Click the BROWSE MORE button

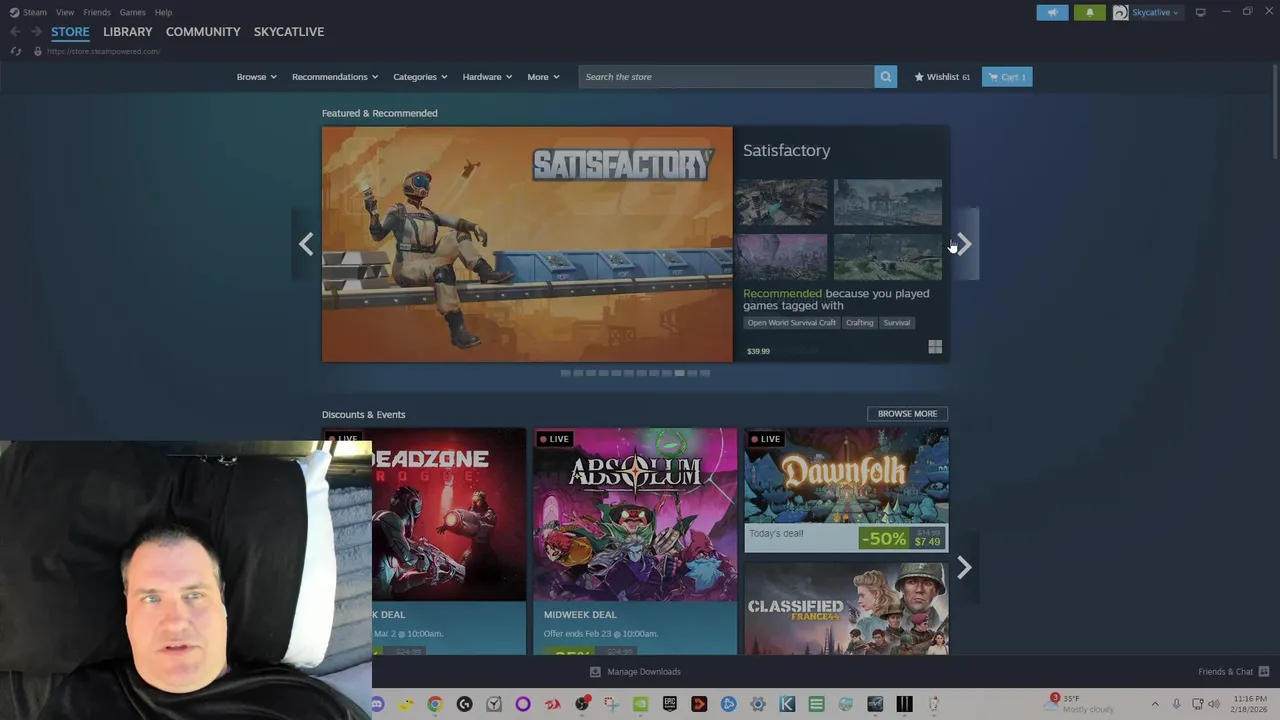point(907,414)
